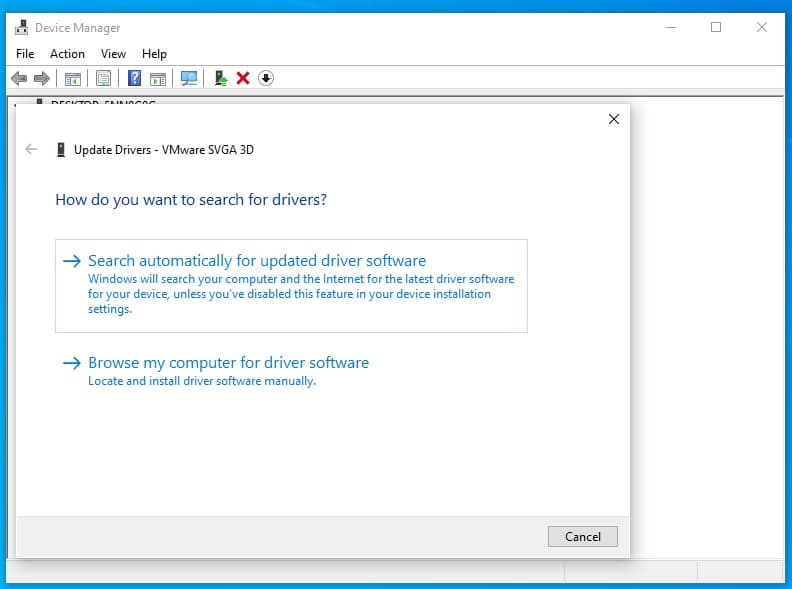
Task: Open the View menu
Action: pyautogui.click(x=113, y=54)
